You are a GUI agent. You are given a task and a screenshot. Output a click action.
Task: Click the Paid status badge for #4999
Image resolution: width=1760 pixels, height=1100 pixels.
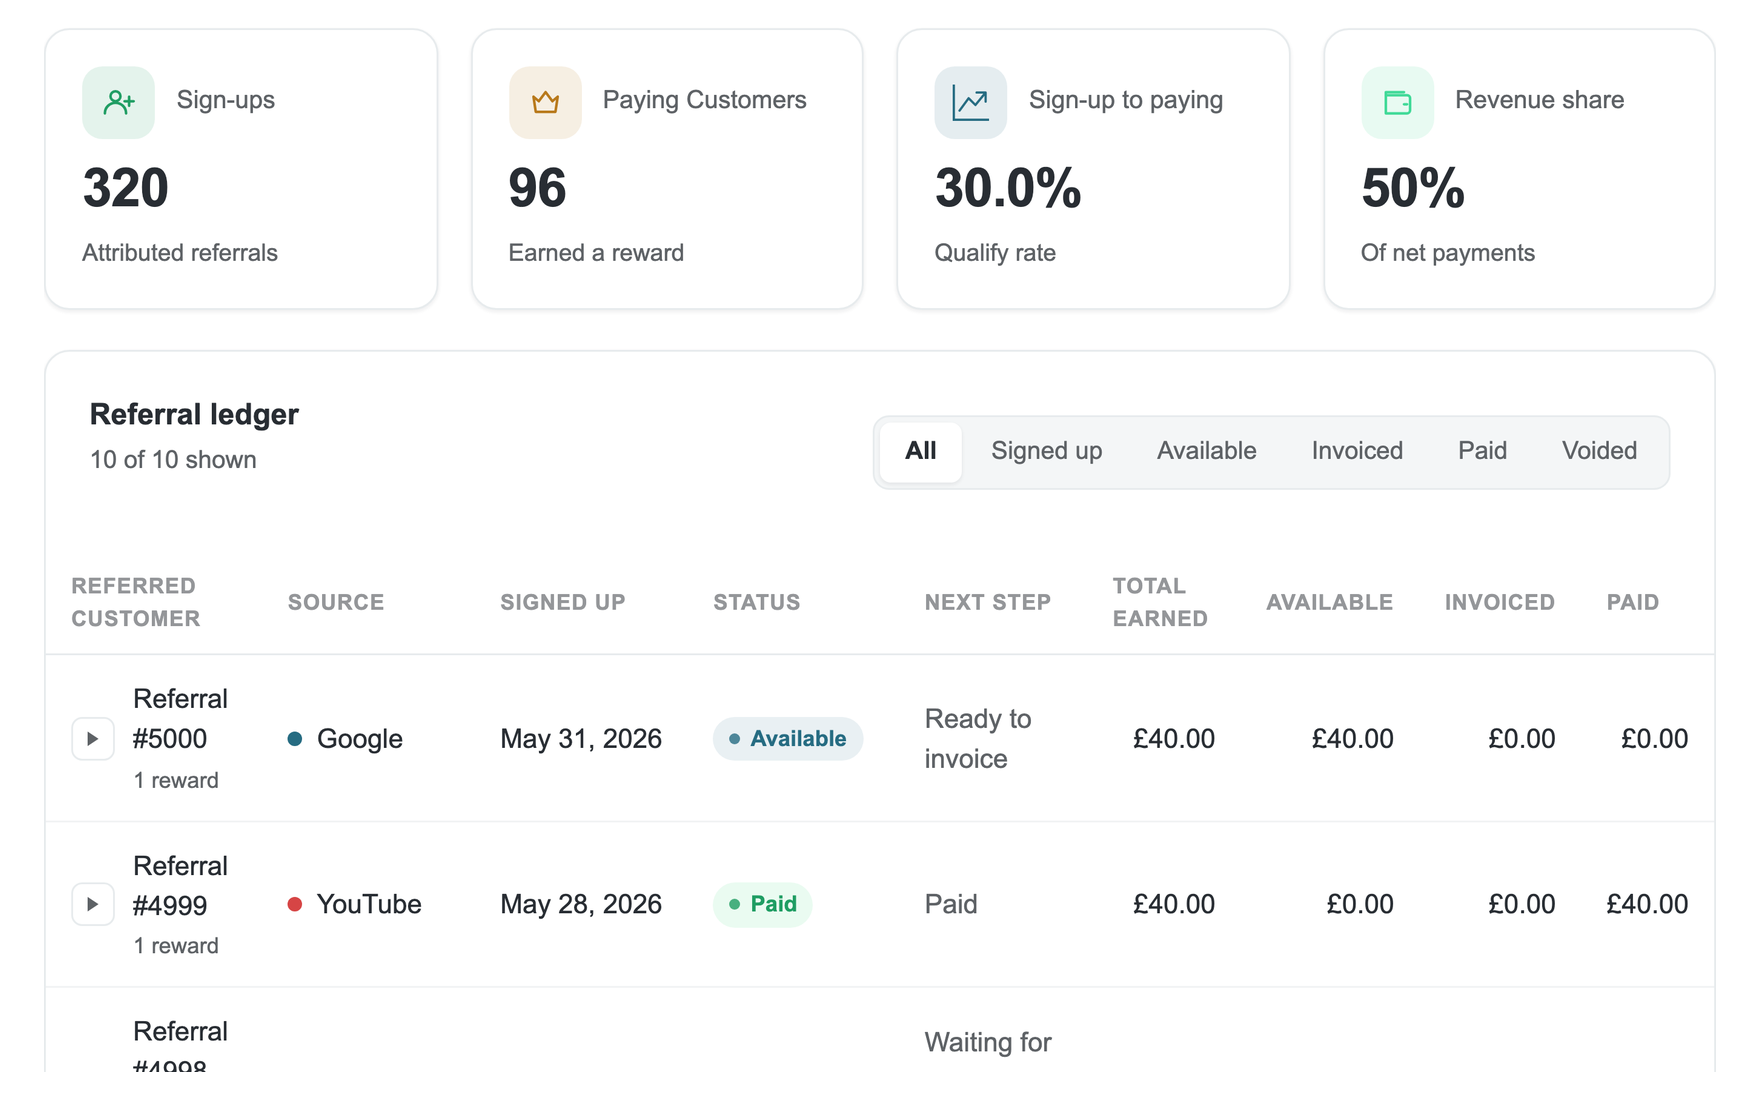click(x=762, y=904)
